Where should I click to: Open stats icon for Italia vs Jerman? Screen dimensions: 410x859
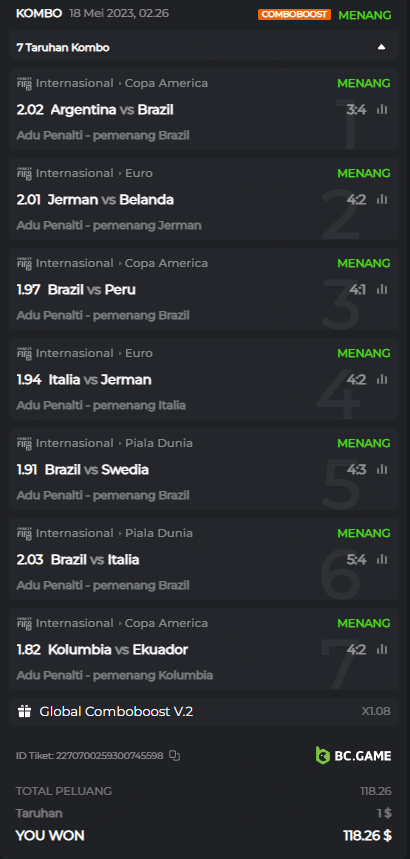(x=382, y=379)
